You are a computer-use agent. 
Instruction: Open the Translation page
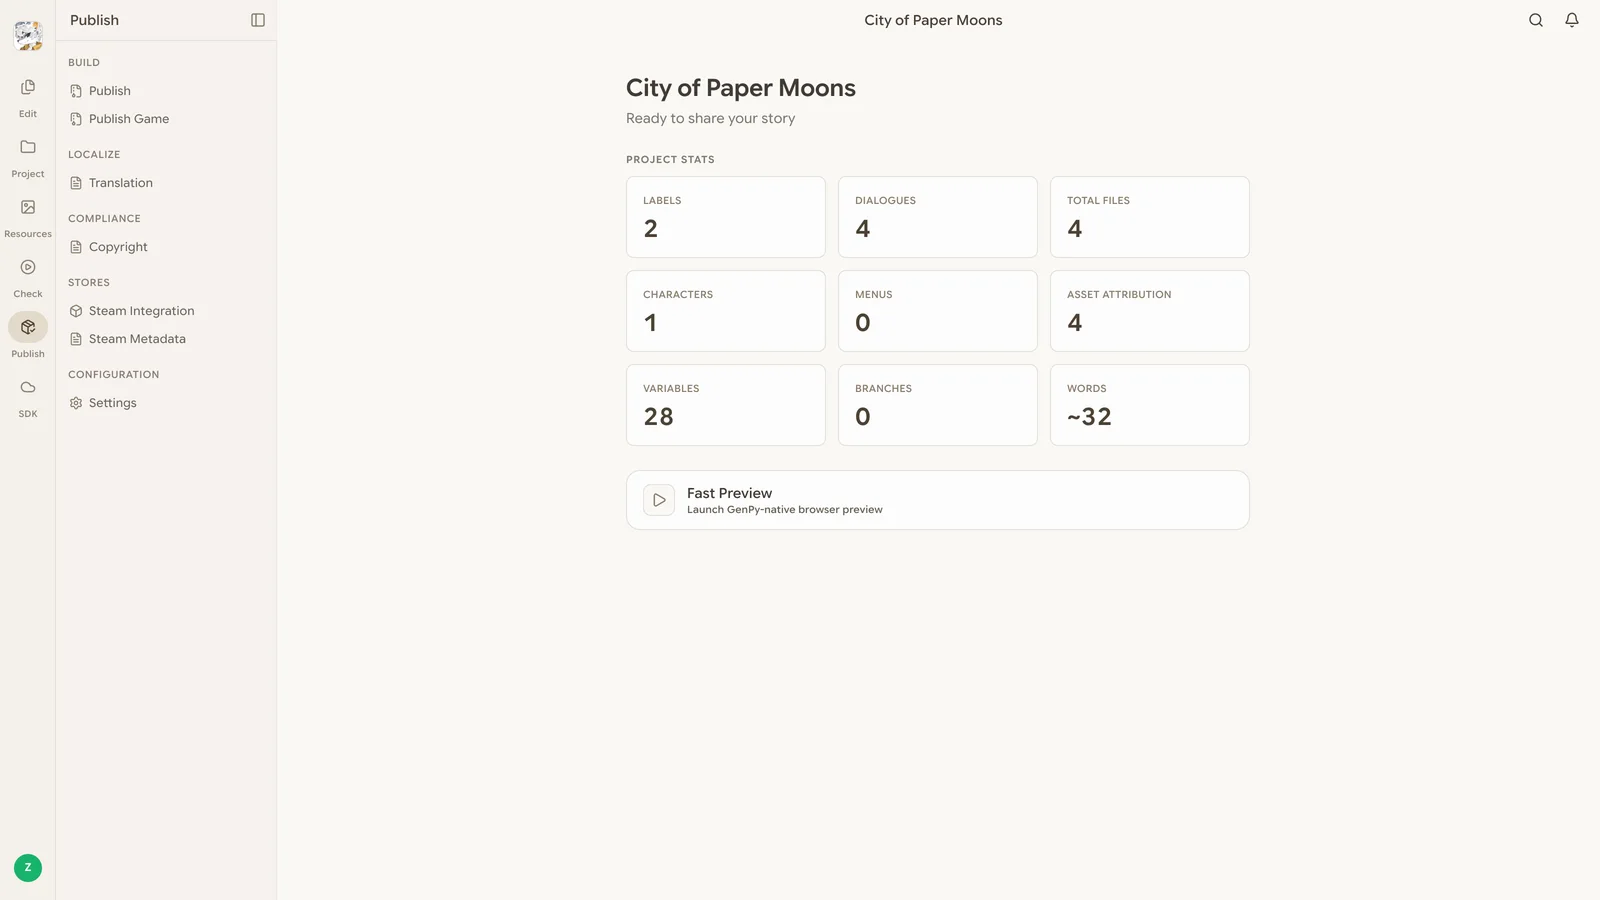(x=166, y=183)
